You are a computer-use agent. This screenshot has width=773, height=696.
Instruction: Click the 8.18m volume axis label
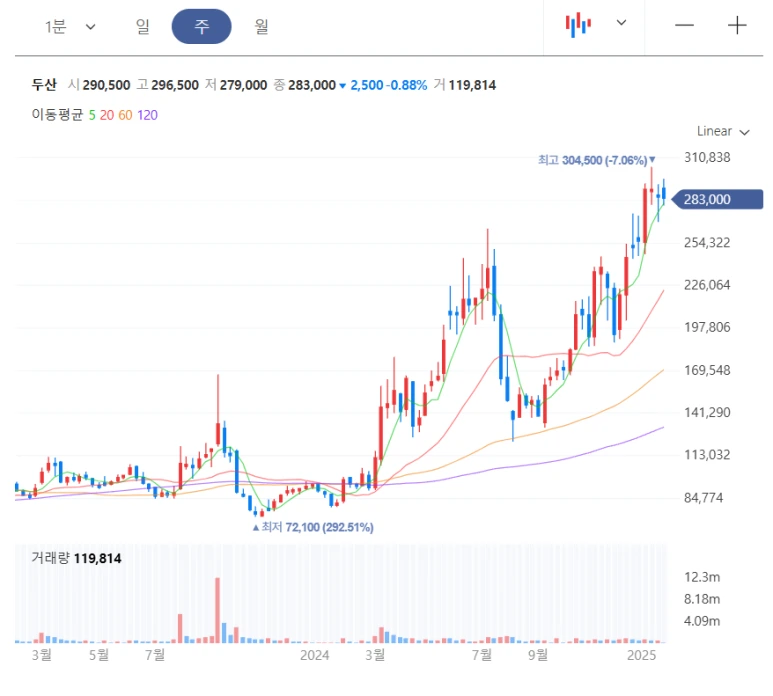pos(702,599)
